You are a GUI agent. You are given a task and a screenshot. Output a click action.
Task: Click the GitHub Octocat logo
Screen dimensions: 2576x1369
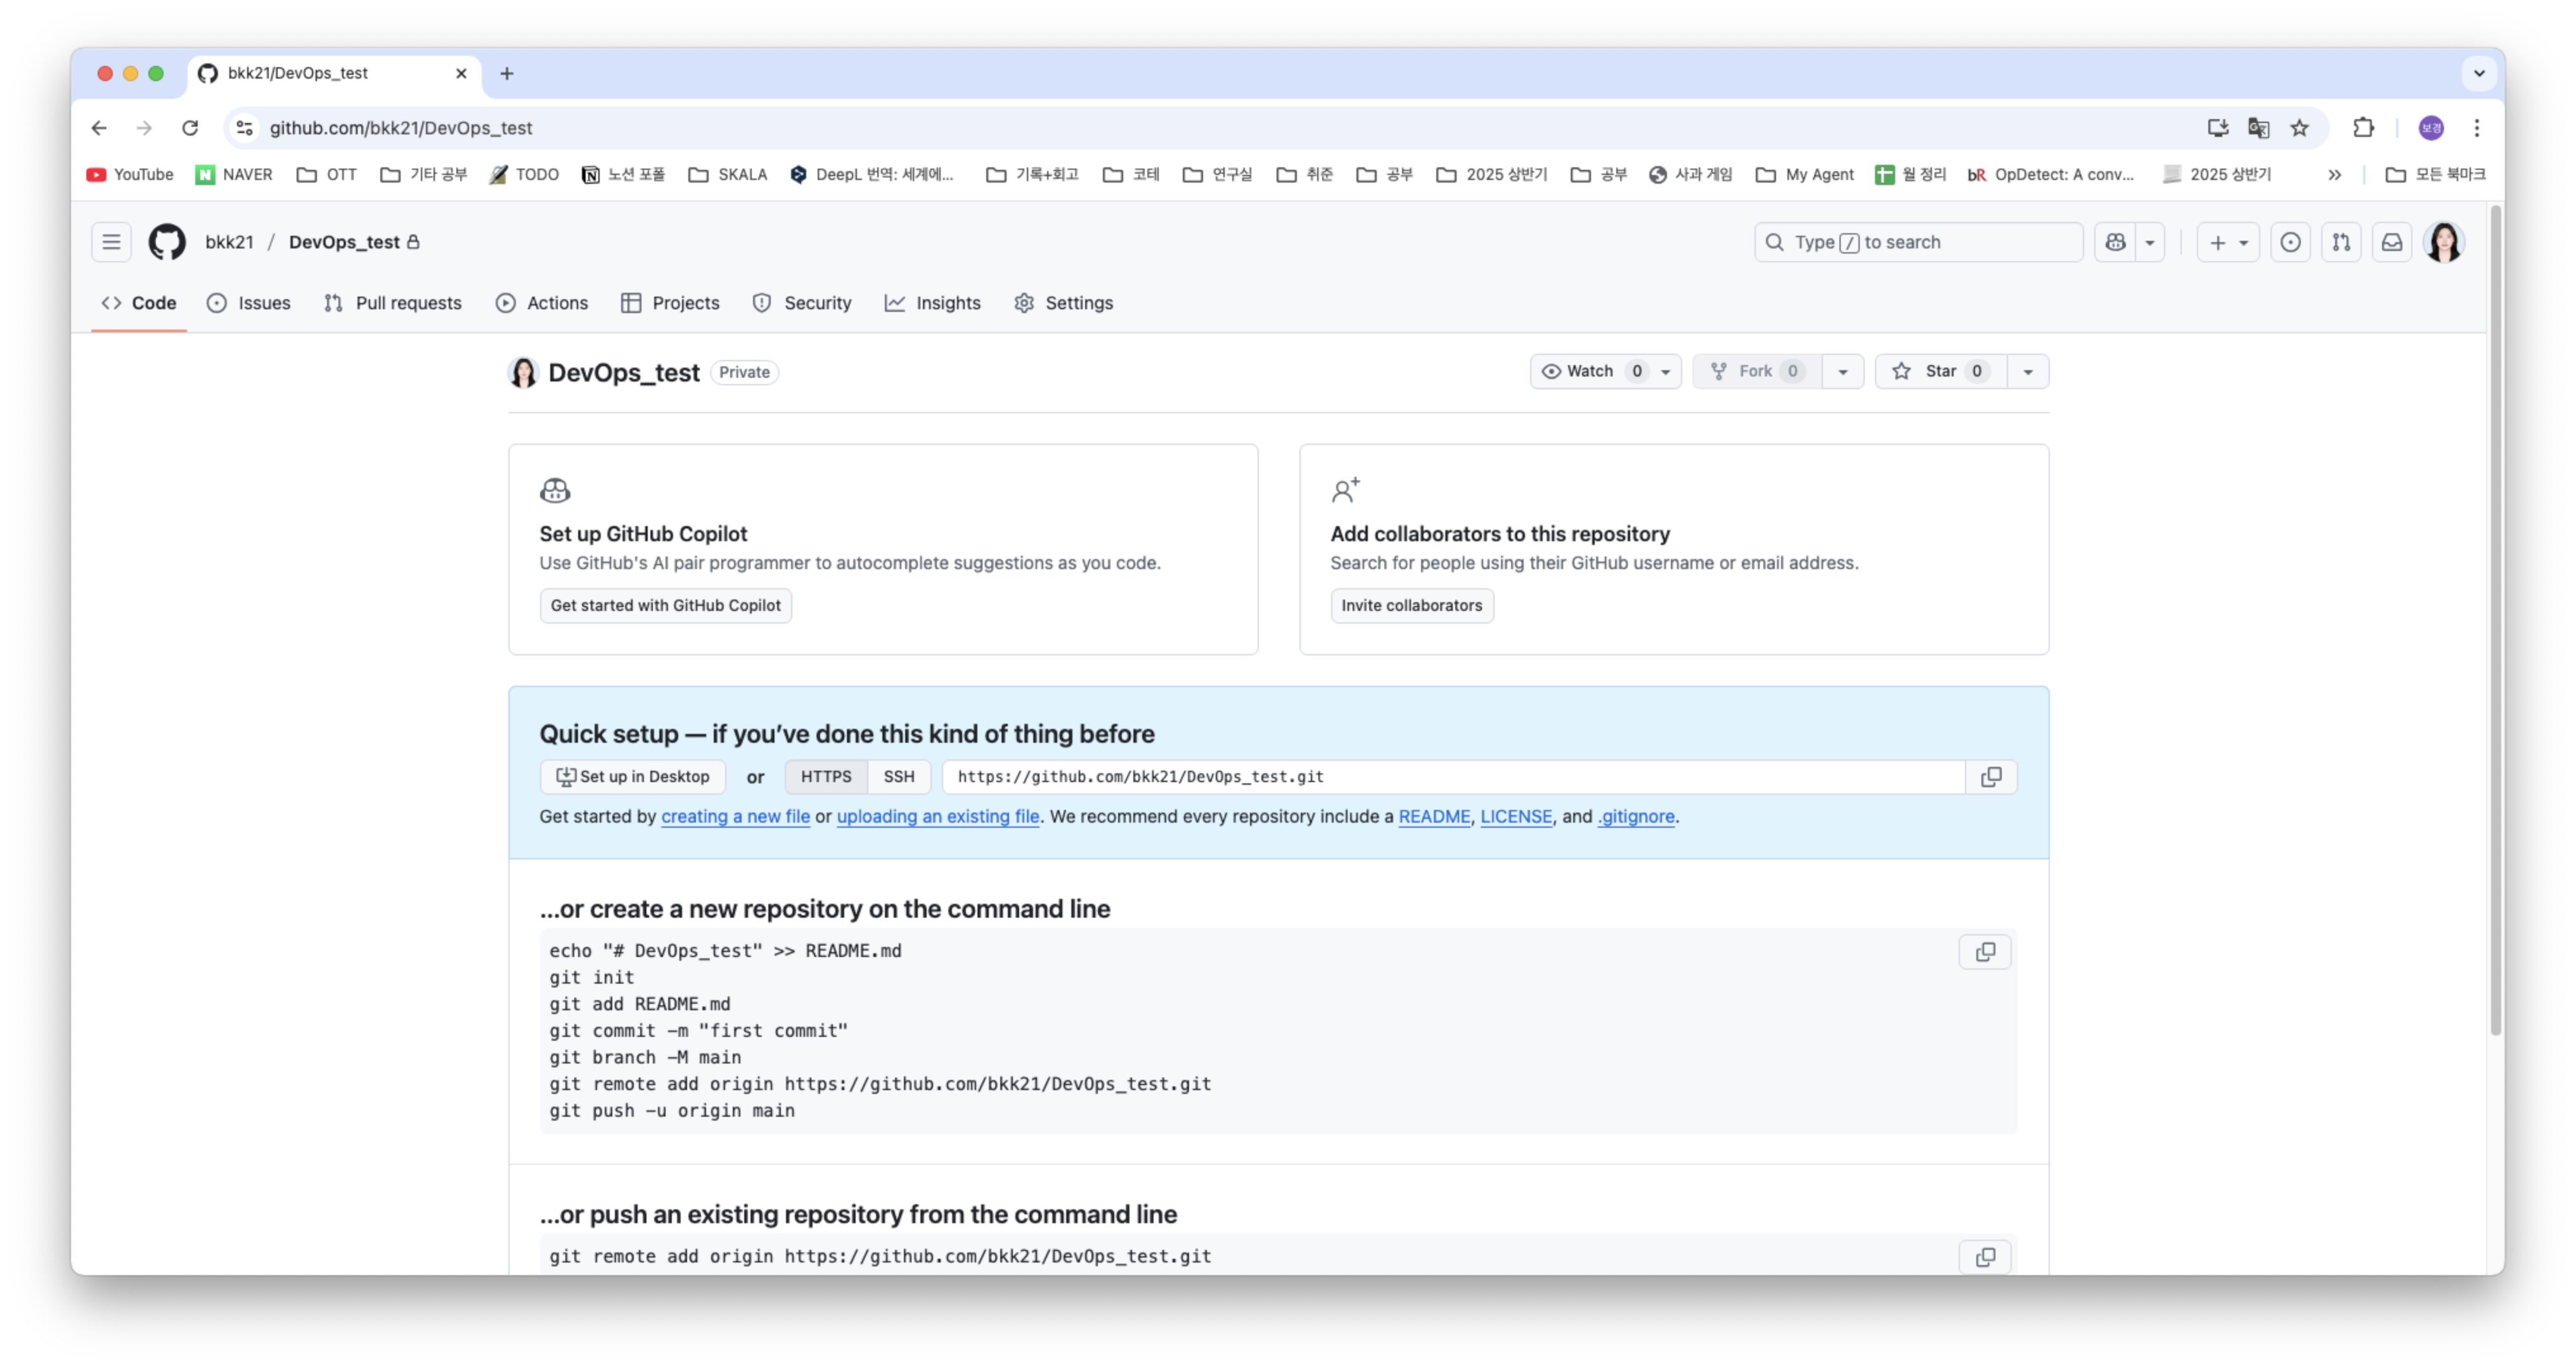167,242
